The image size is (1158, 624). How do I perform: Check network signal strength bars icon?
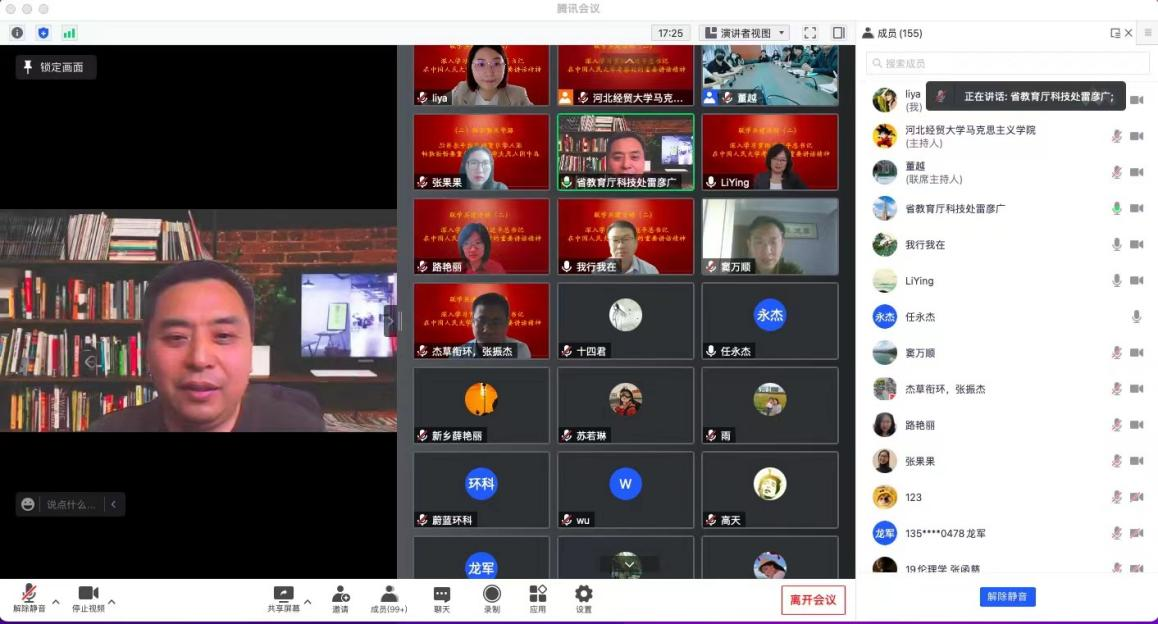pyautogui.click(x=70, y=33)
